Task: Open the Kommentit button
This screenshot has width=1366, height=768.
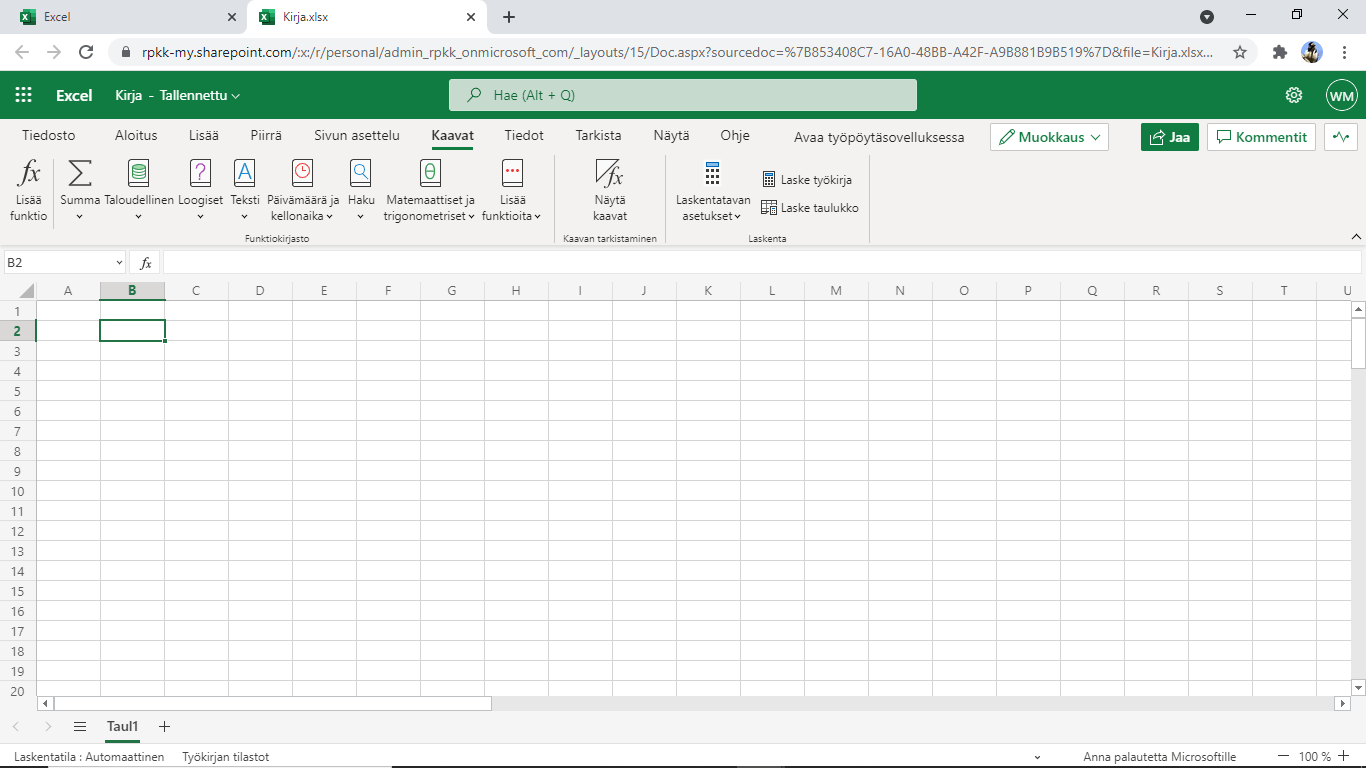Action: pyautogui.click(x=1261, y=137)
